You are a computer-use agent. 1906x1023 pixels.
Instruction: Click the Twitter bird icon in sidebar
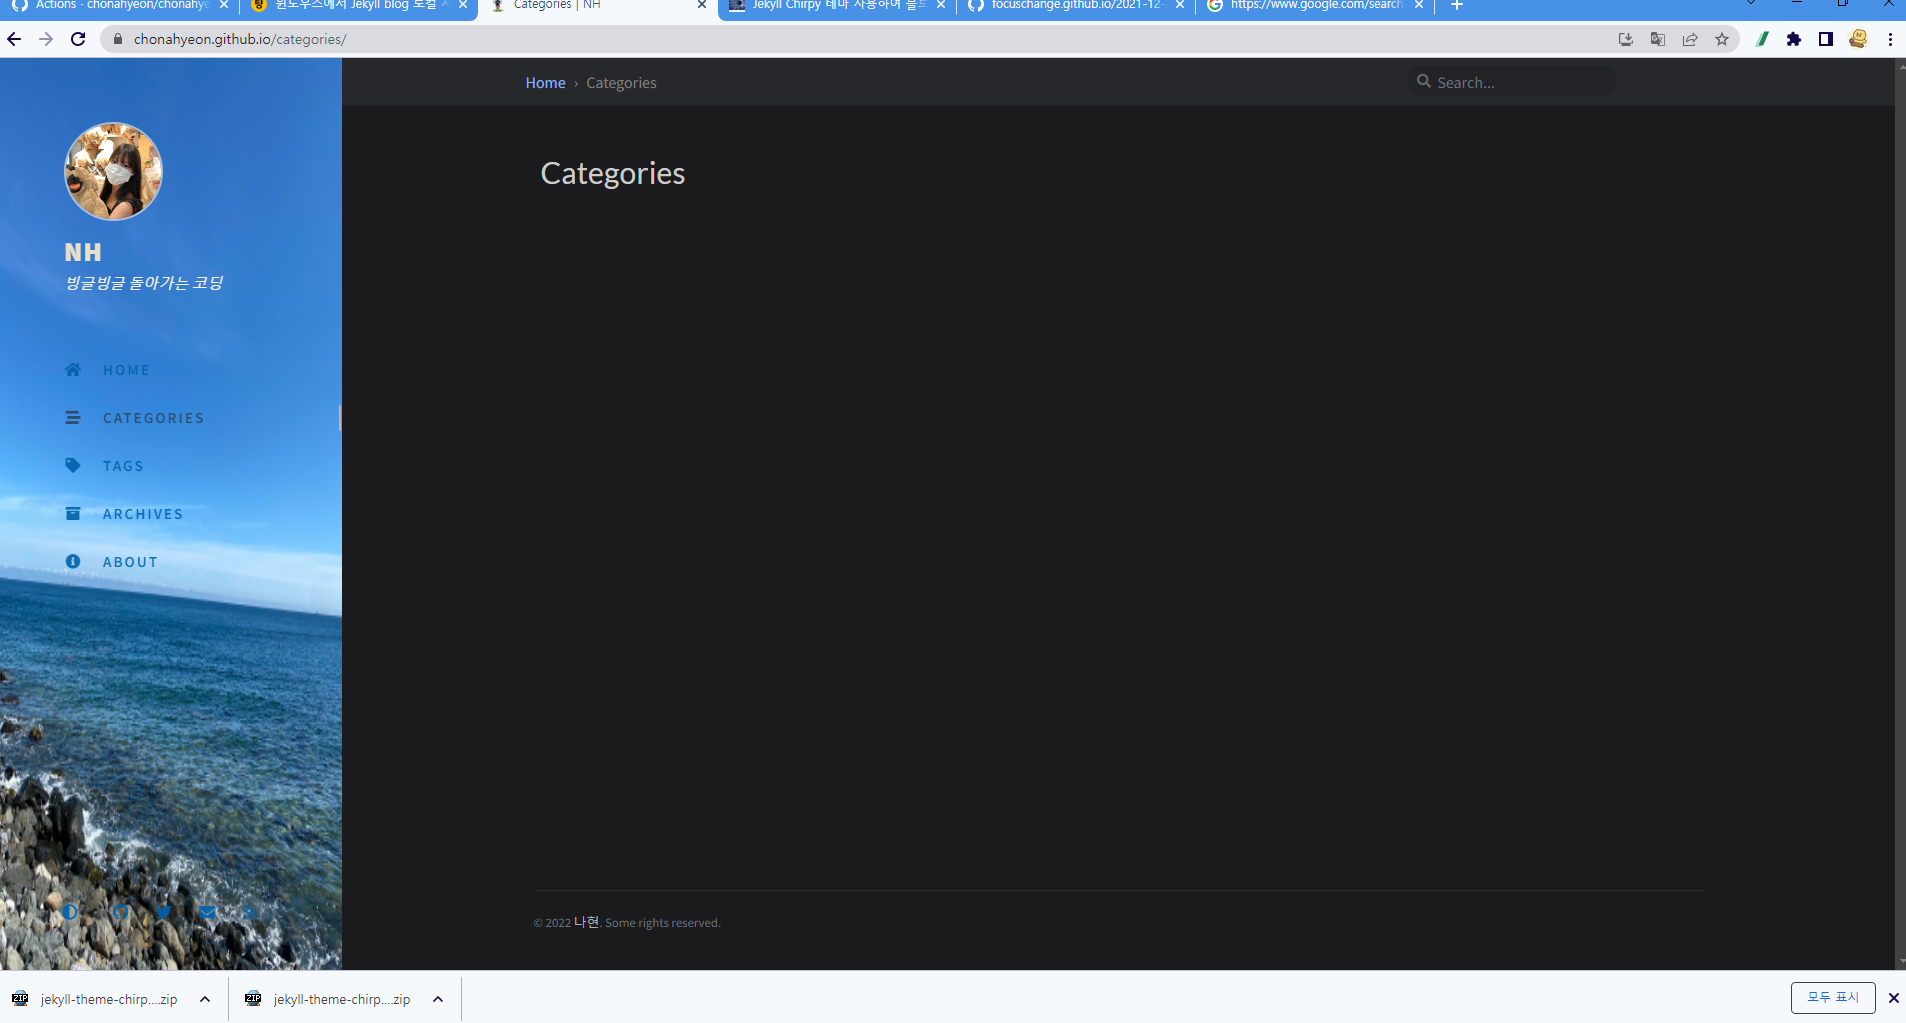pos(164,912)
